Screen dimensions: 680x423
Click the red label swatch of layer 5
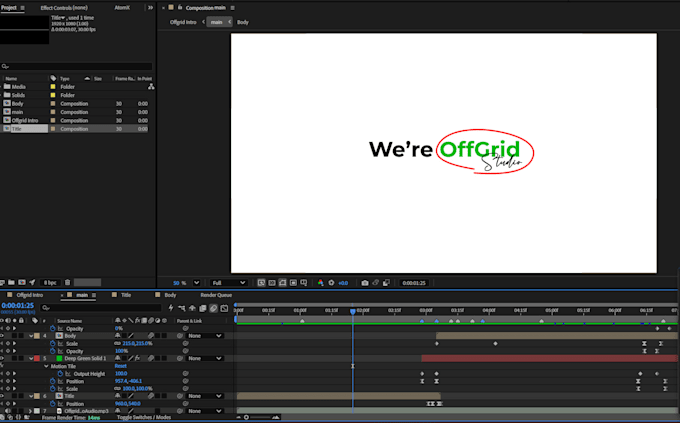[x=37, y=358]
